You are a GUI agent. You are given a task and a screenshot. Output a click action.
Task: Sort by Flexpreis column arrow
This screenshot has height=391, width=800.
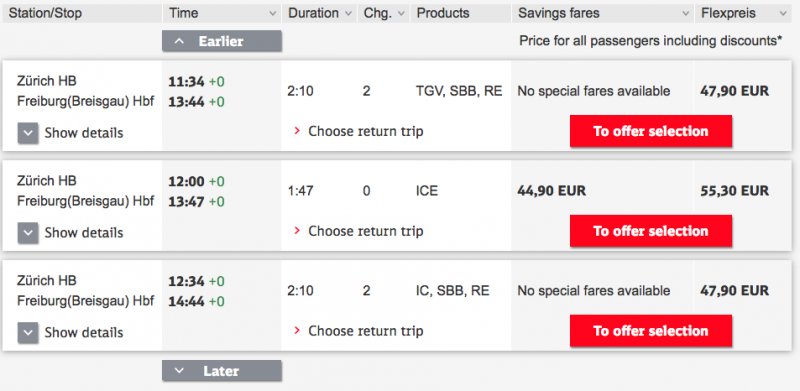pyautogui.click(x=783, y=14)
